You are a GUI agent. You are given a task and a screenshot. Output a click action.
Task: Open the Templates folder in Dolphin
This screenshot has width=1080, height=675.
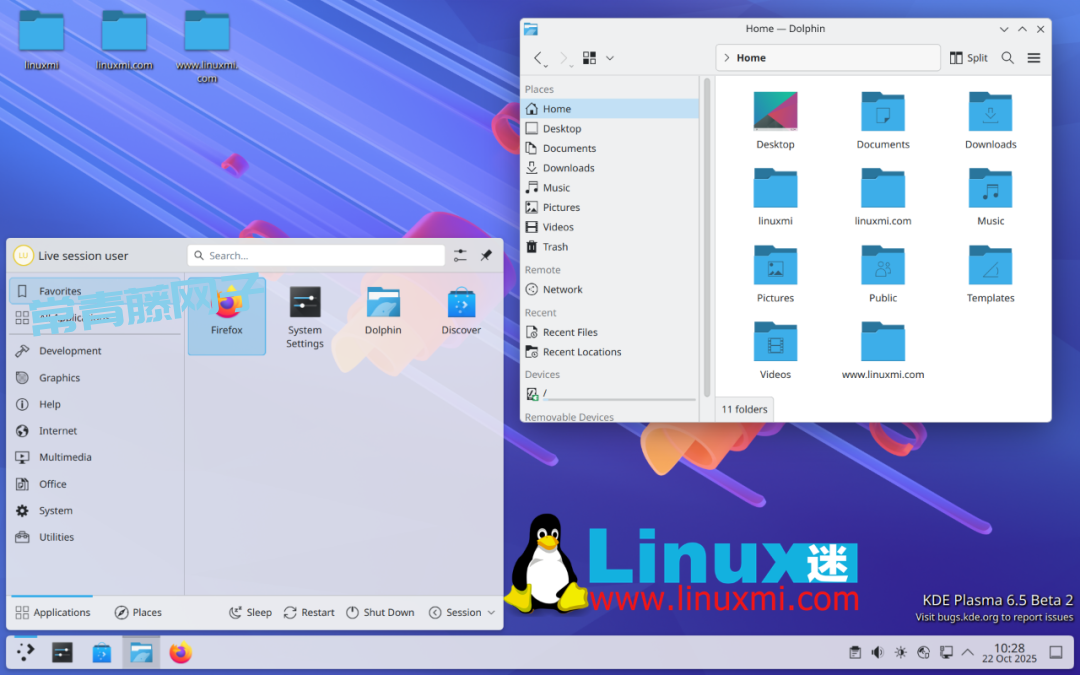[x=990, y=274]
